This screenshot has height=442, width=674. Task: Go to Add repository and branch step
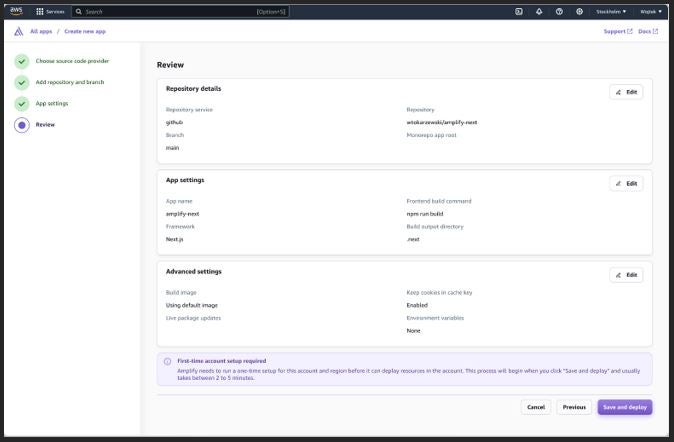[69, 82]
